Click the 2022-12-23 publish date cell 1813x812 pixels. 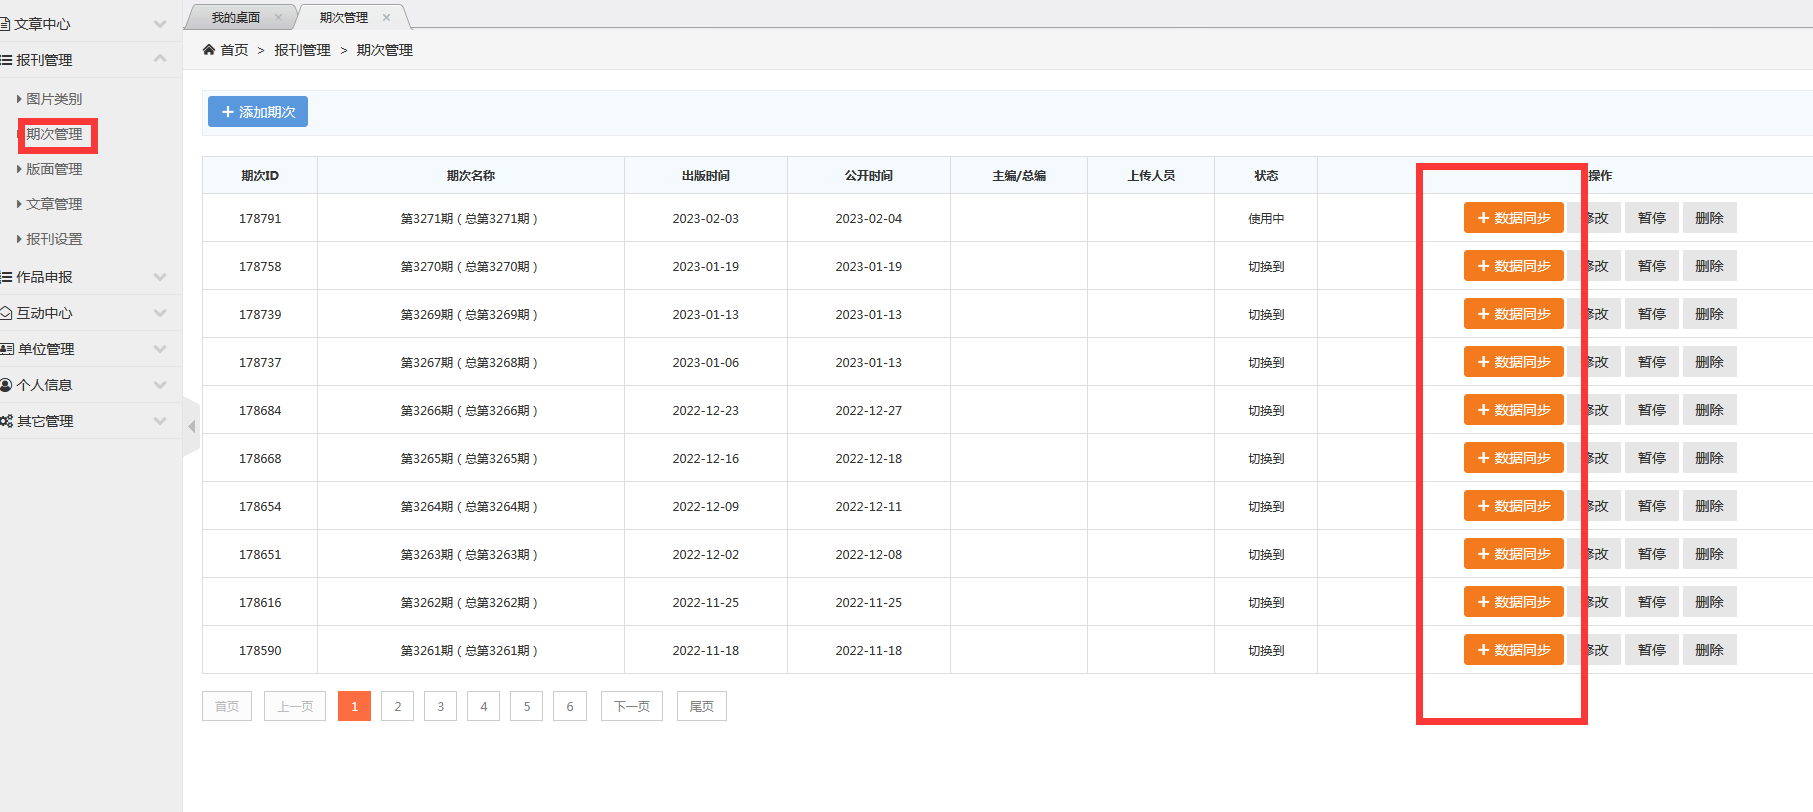coord(706,410)
